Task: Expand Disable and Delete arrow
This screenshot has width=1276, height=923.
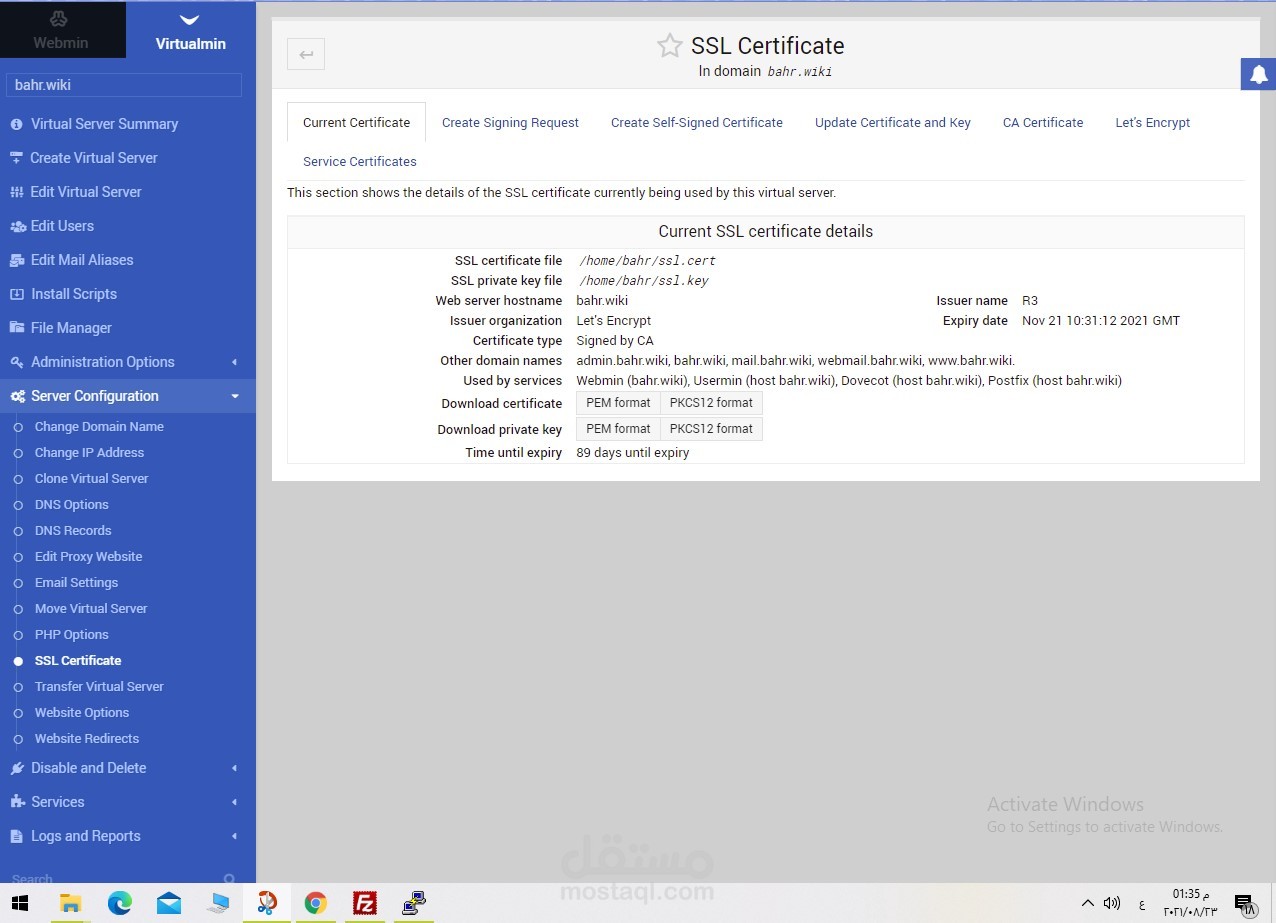Action: click(x=234, y=768)
